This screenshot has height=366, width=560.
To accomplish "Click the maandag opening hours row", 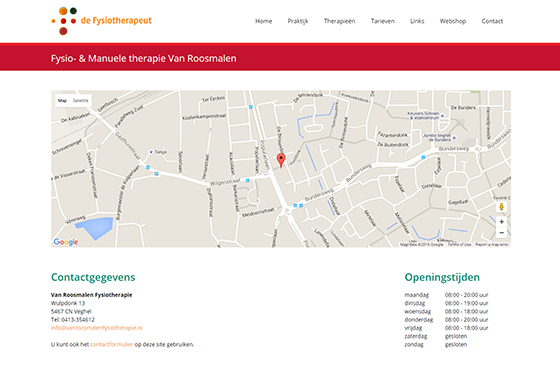I will 446,295.
